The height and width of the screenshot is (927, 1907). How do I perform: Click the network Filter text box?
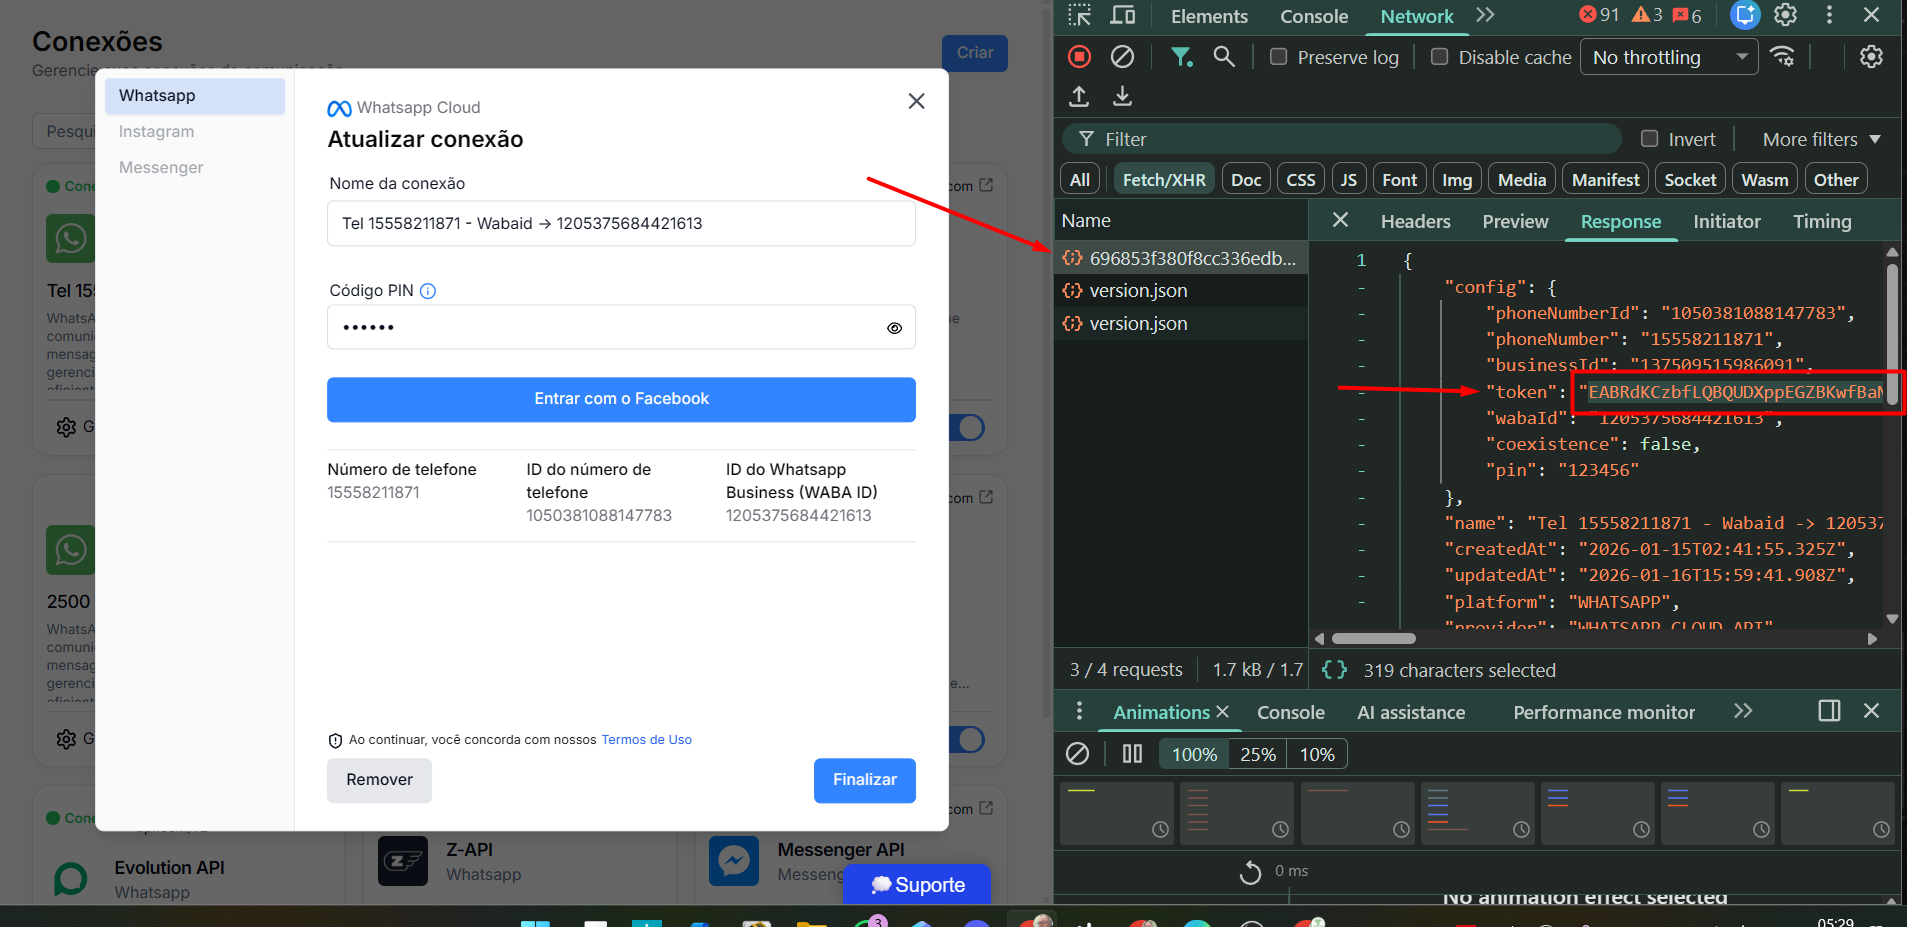tap(1342, 139)
